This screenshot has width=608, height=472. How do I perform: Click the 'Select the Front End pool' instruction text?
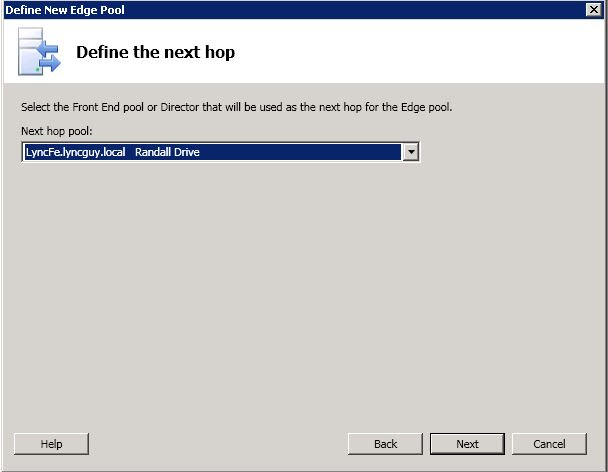point(237,107)
